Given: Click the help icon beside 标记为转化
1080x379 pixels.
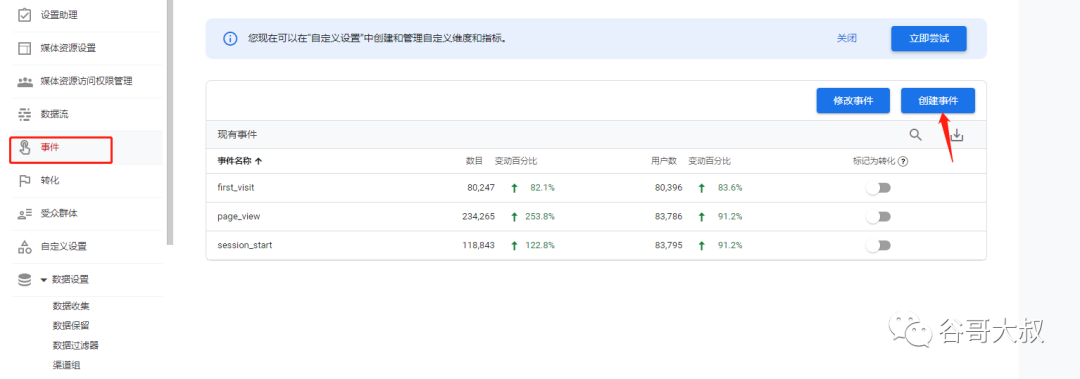Looking at the screenshot, I should coord(903,161).
